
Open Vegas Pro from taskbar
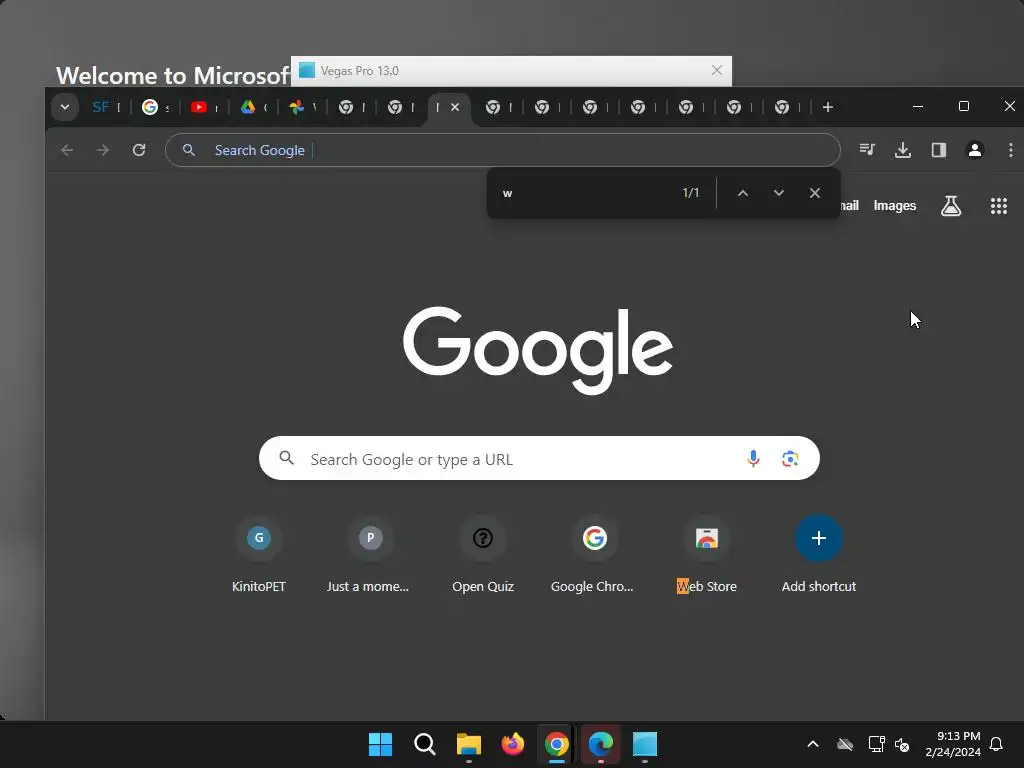click(x=645, y=744)
